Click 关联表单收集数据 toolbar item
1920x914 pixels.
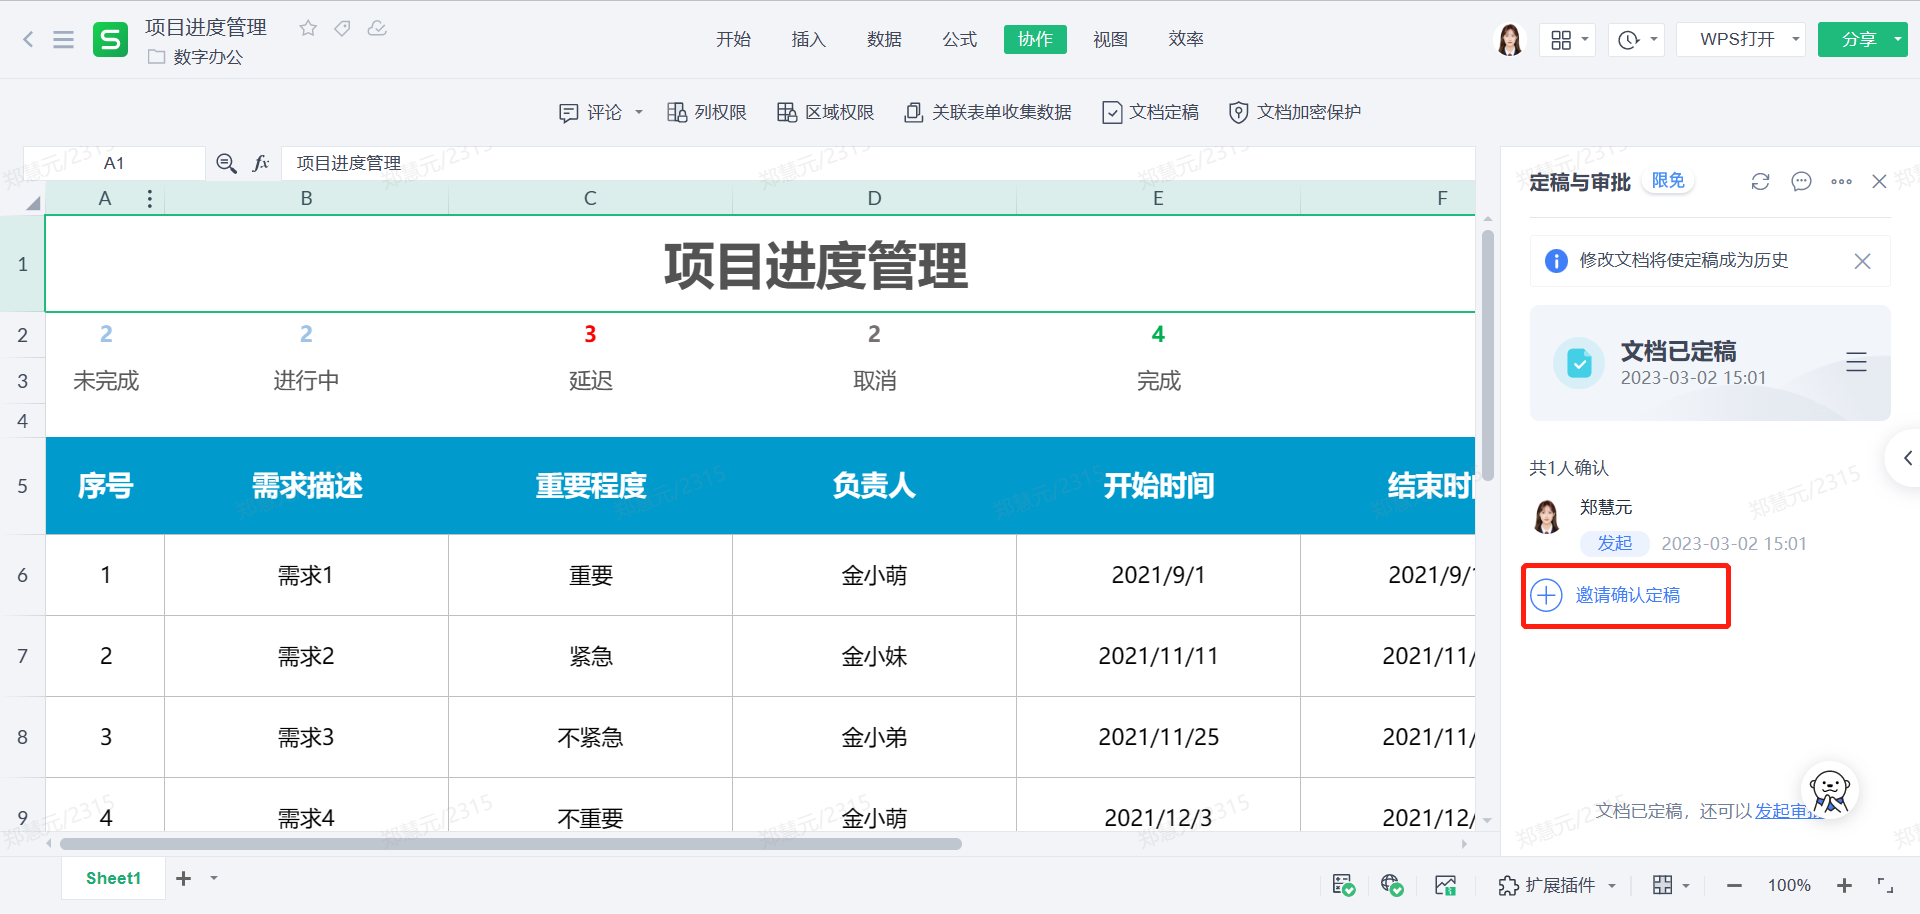[x=987, y=112]
